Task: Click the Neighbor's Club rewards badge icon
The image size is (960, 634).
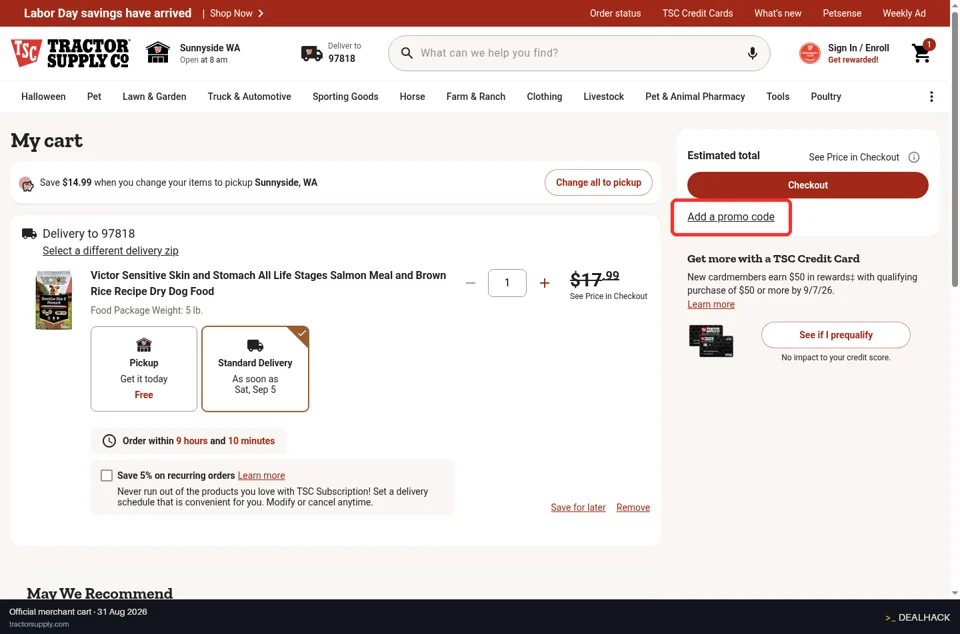Action: tap(809, 53)
